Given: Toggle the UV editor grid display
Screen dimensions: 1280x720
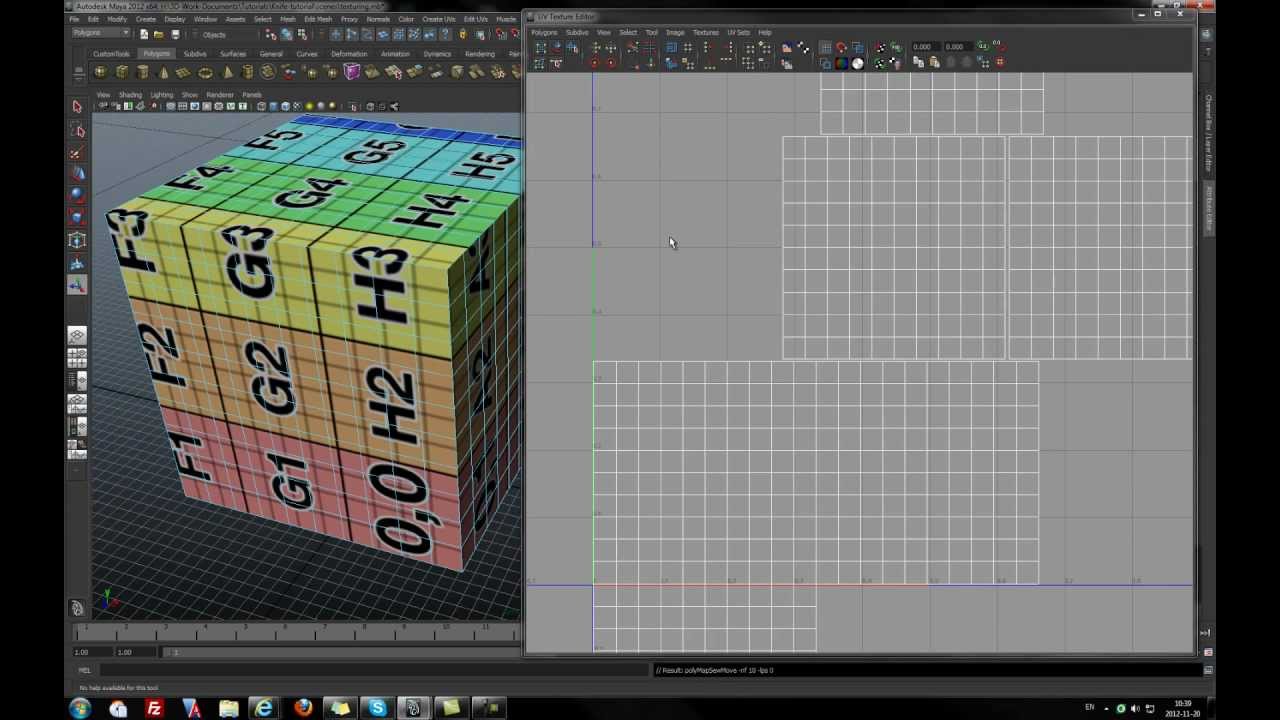Looking at the screenshot, I should point(825,48).
